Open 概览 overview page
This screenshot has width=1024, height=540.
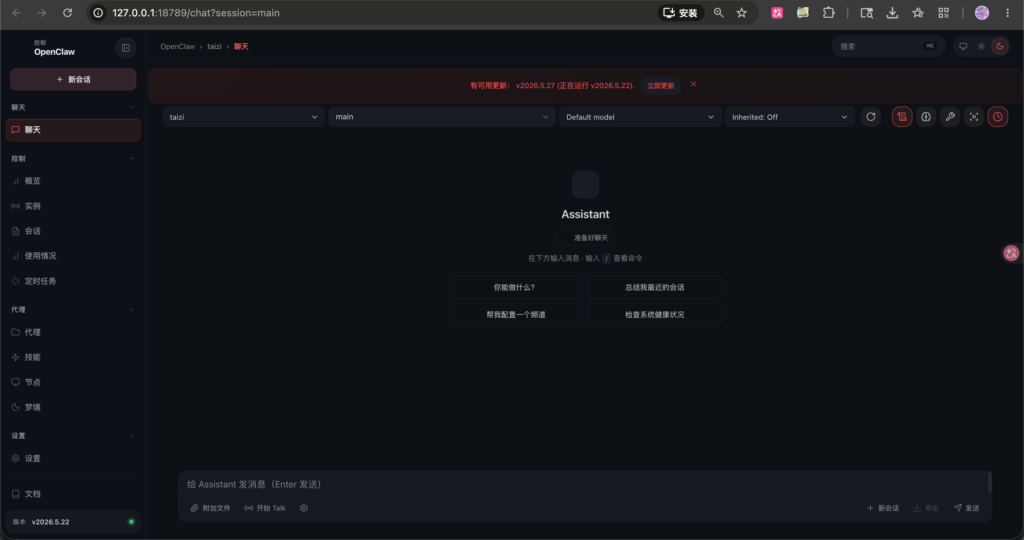[x=73, y=181]
